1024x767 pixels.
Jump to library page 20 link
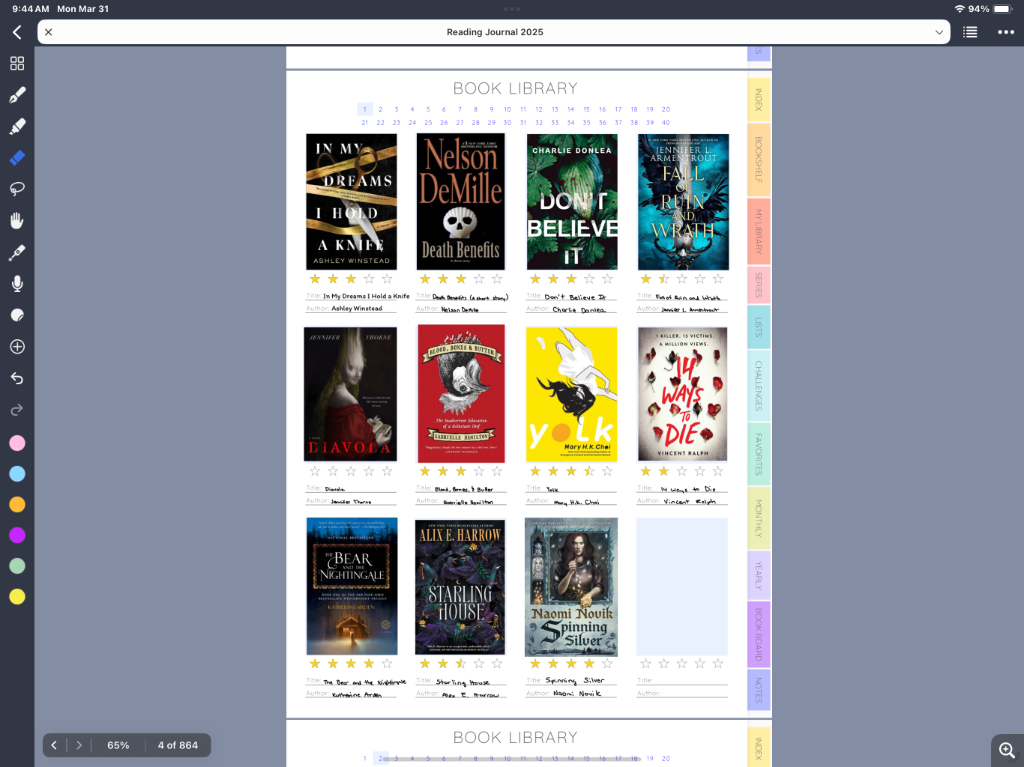tap(665, 110)
